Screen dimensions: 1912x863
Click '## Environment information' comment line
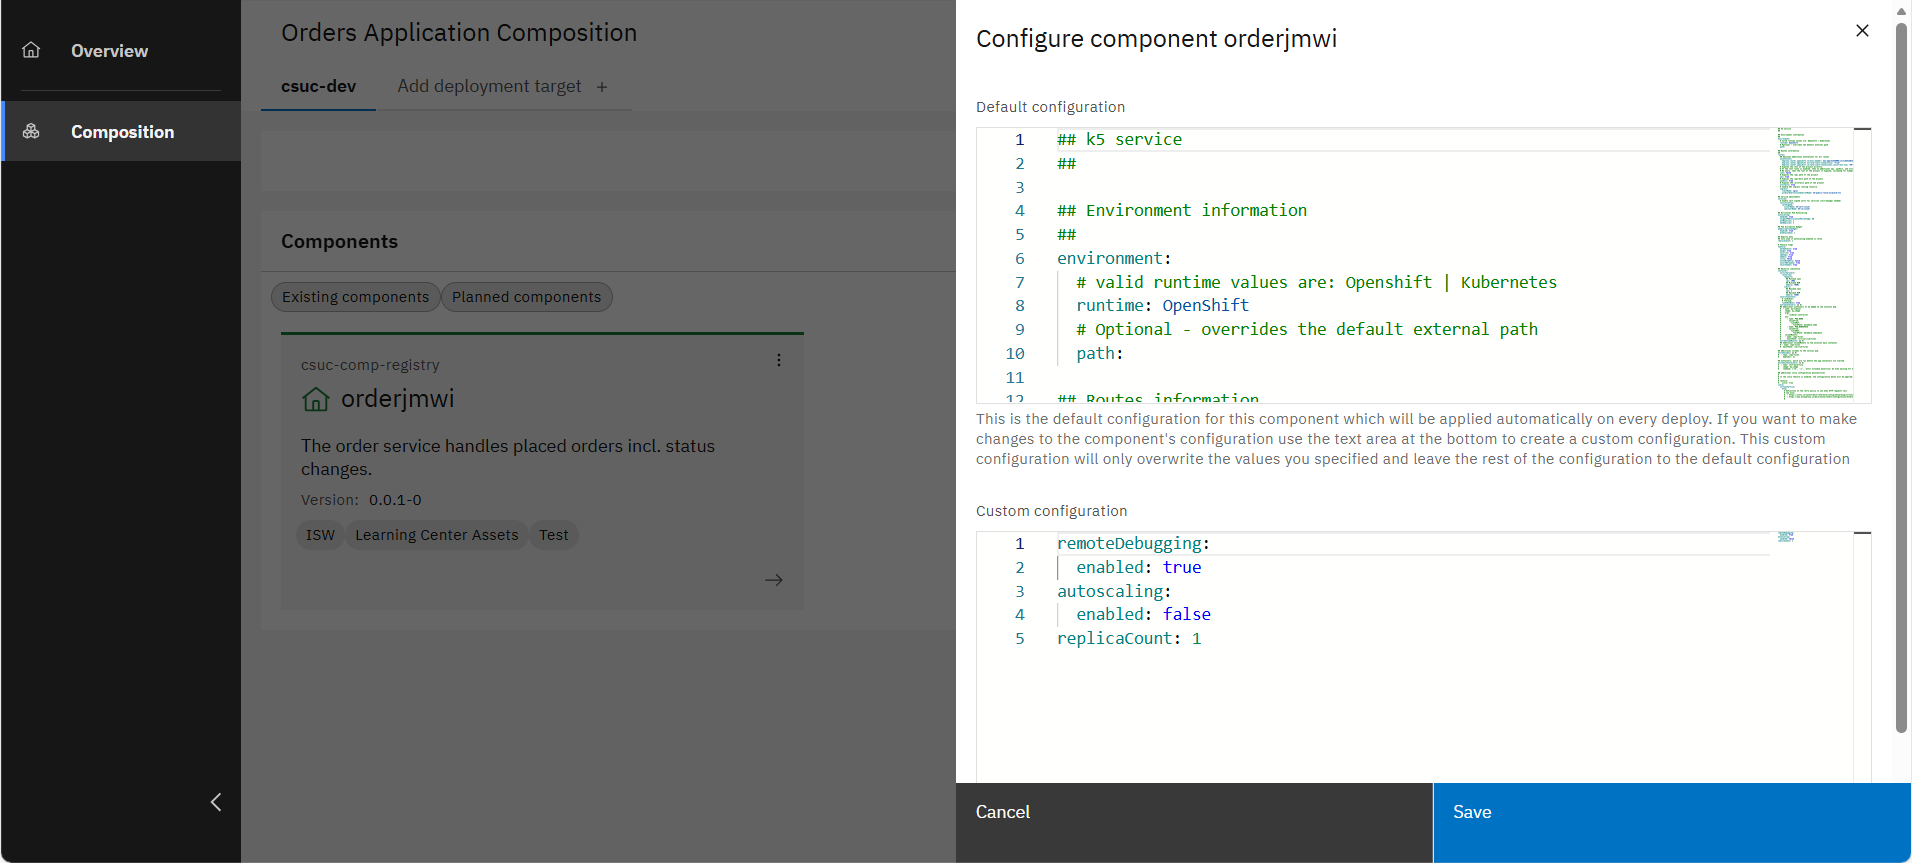1182,210
